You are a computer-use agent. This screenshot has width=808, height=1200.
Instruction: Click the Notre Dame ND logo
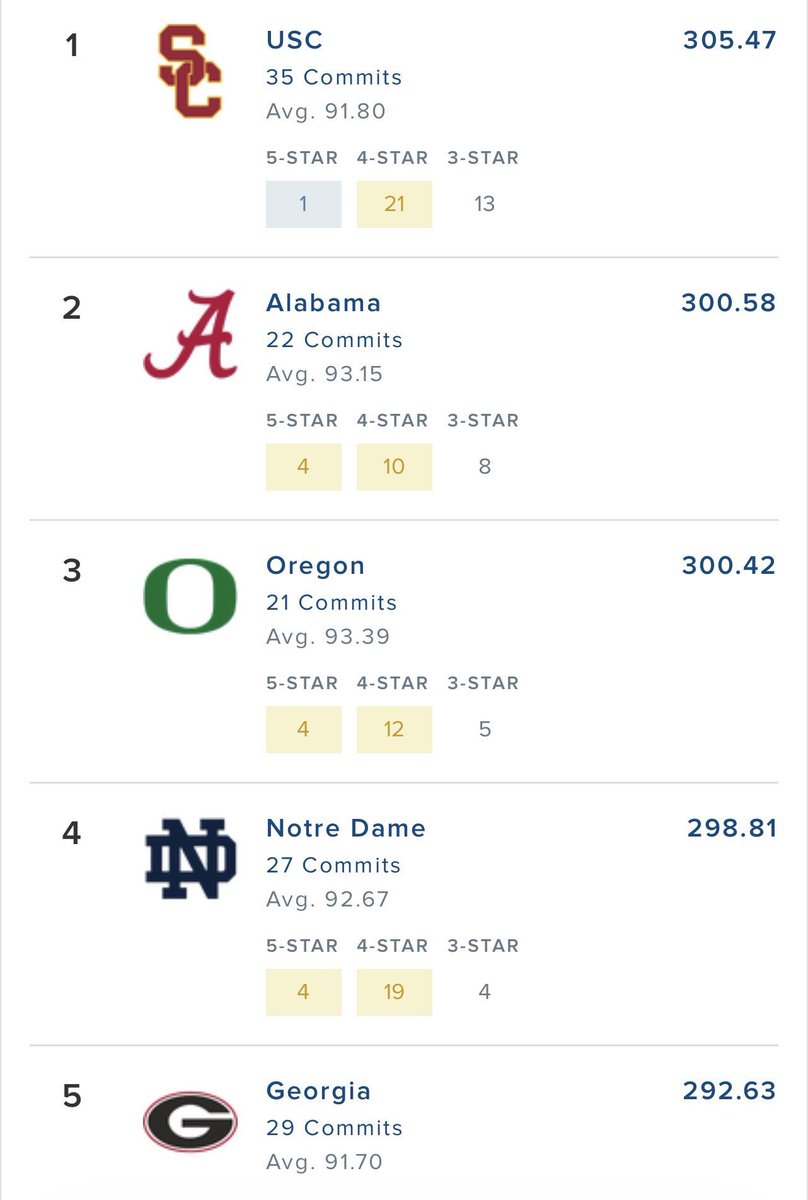(190, 858)
